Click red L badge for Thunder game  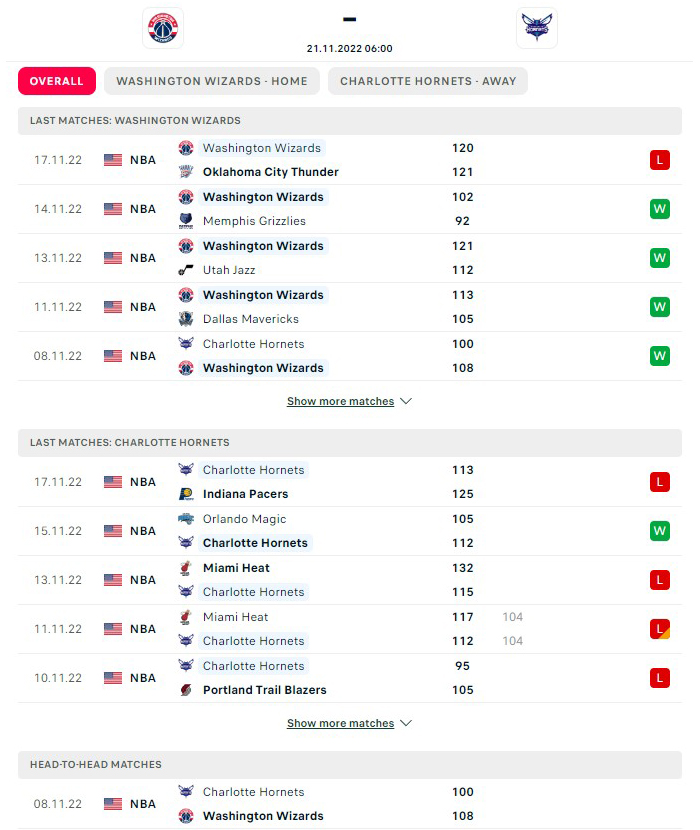click(x=660, y=160)
